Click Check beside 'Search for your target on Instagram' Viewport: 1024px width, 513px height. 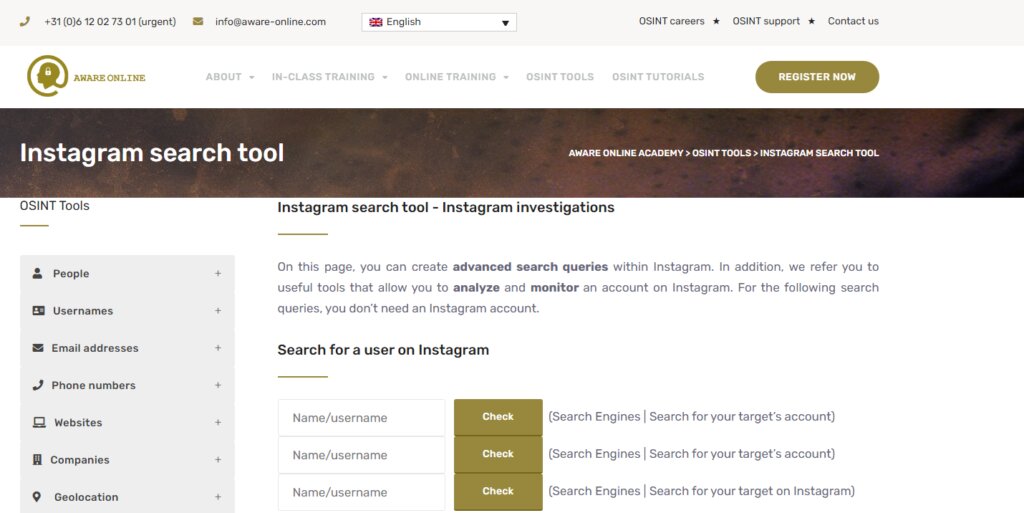click(x=498, y=491)
